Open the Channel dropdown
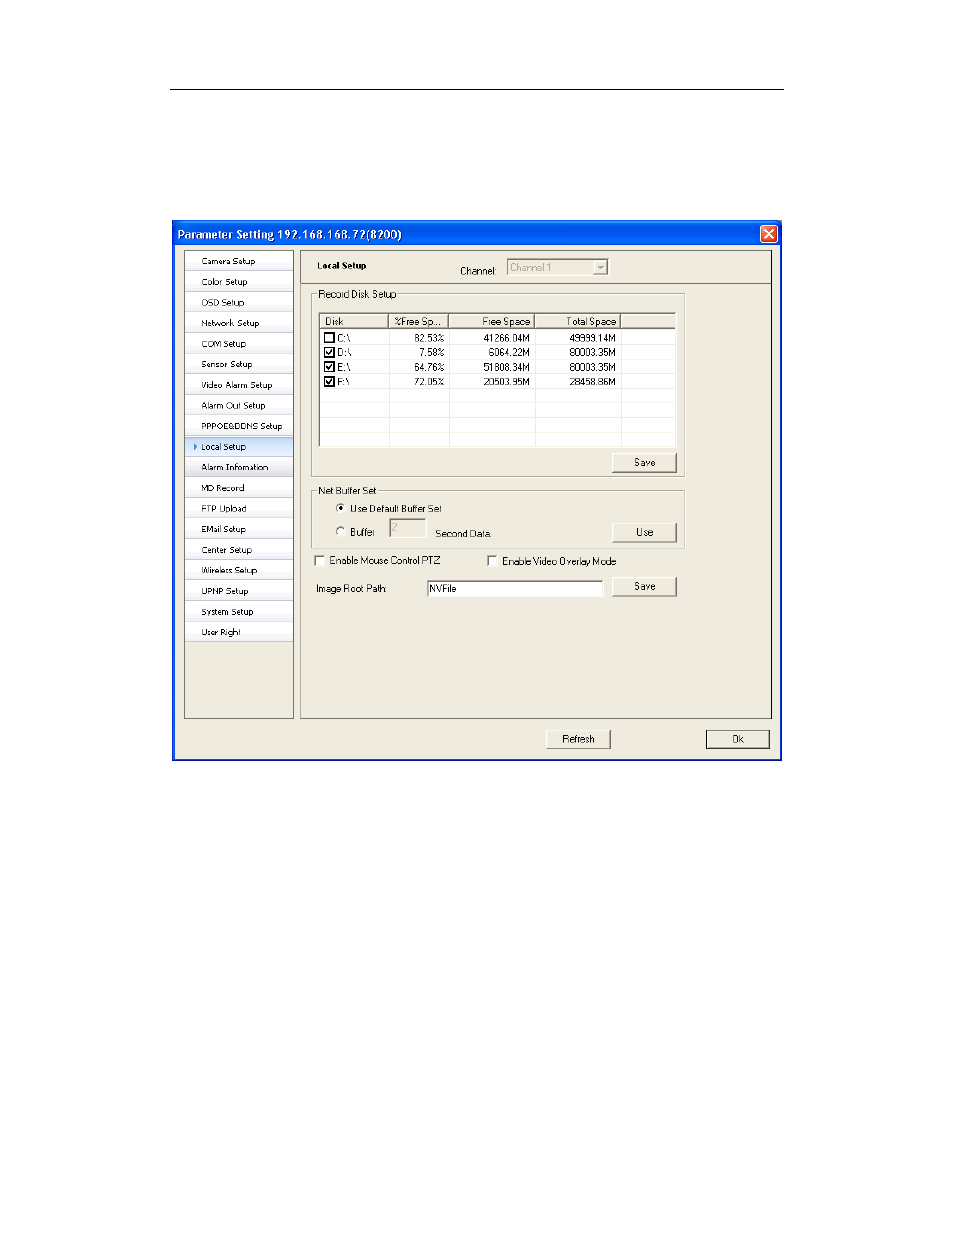This screenshot has width=954, height=1235. pos(600,267)
